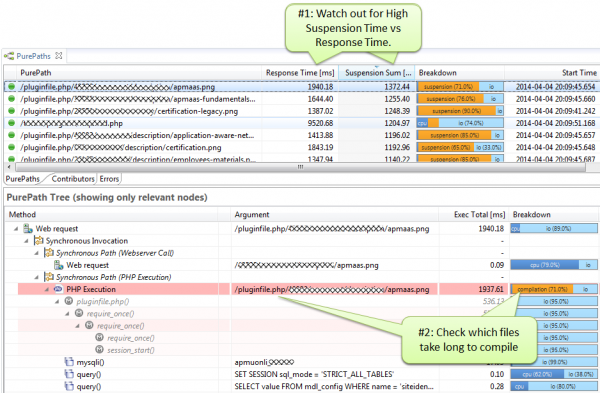Click the PurePaths view icon in tab
Image resolution: width=600 pixels, height=393 pixels.
pyautogui.click(x=9, y=56)
